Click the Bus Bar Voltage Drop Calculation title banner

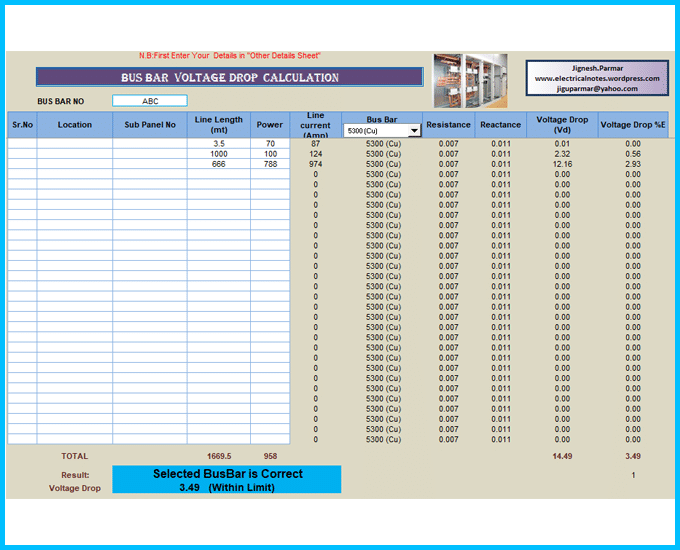pyautogui.click(x=230, y=77)
